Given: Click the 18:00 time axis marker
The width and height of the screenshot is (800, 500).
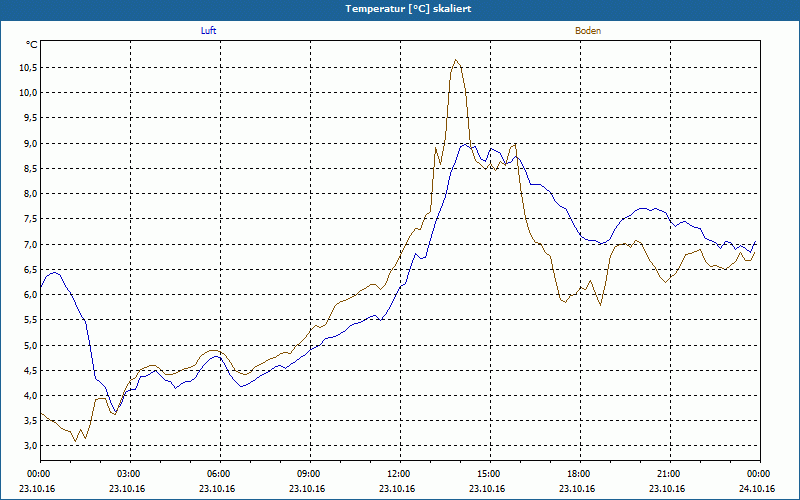Looking at the screenshot, I should (x=580, y=474).
